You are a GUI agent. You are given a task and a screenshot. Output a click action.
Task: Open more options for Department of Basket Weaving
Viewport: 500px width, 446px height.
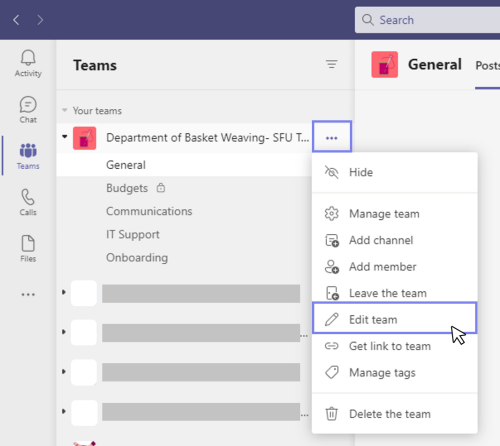(x=332, y=137)
